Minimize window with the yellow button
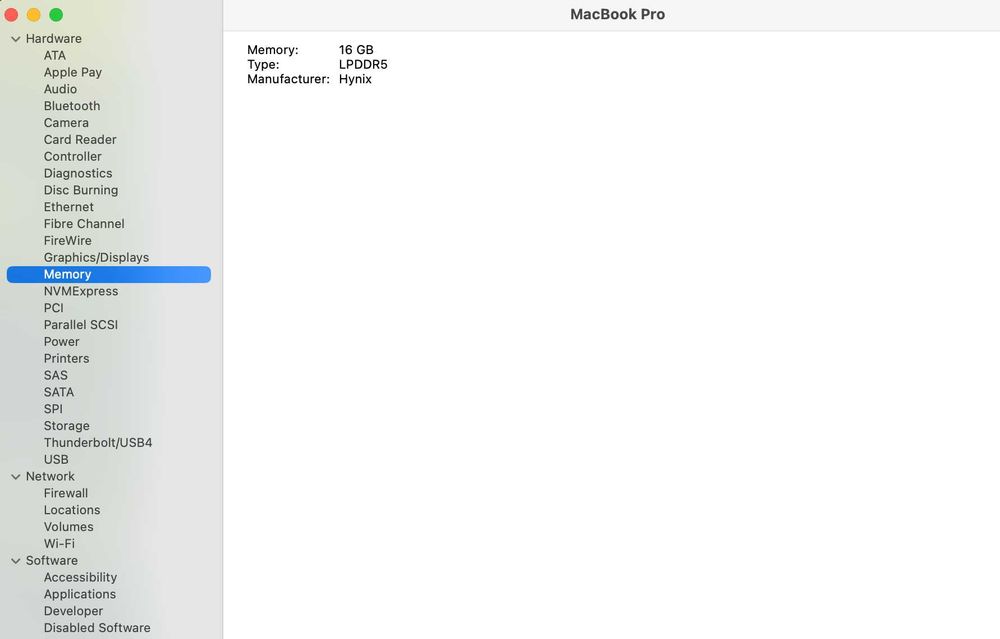 [34, 15]
